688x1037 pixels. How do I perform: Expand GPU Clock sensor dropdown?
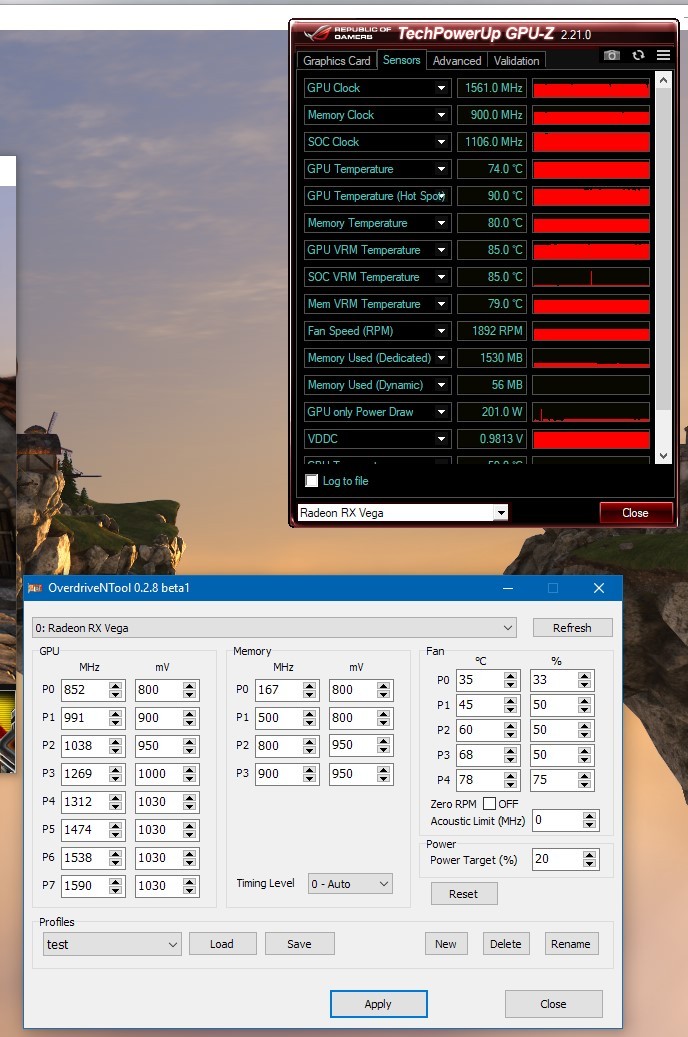point(441,88)
